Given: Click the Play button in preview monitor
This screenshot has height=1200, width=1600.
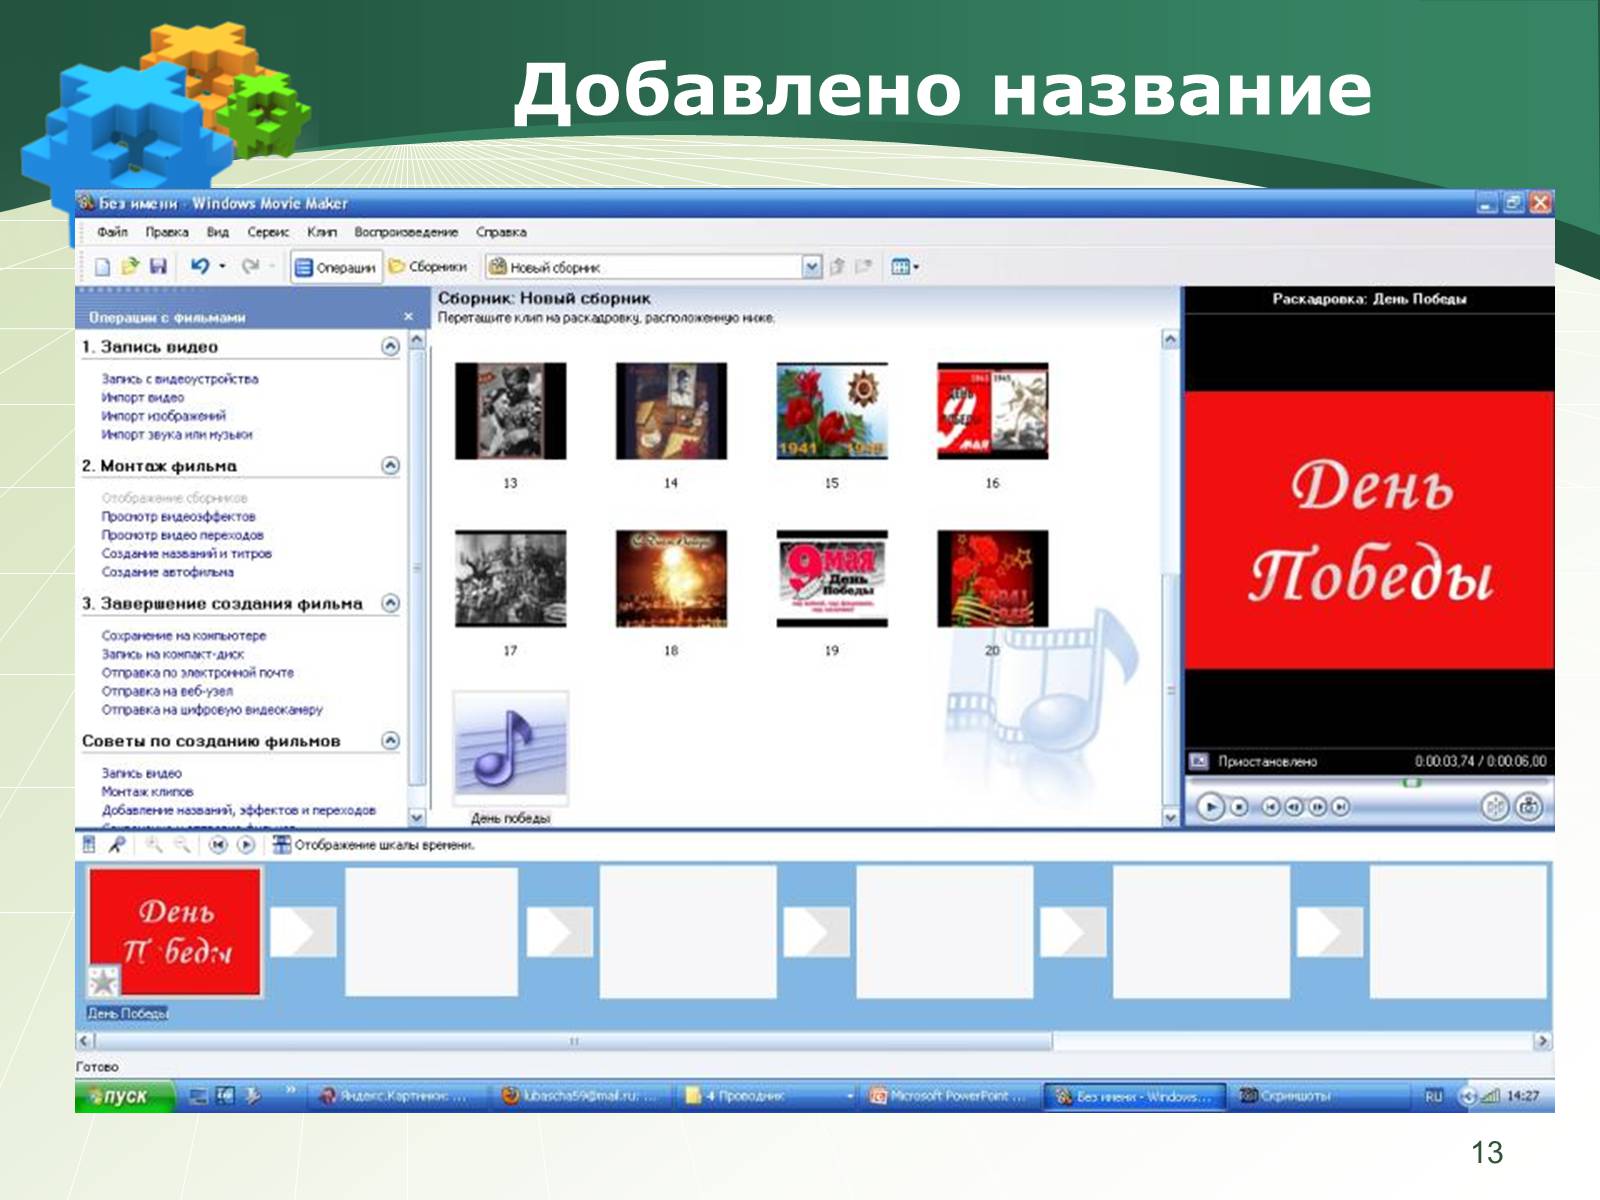Looking at the screenshot, I should click(1210, 806).
